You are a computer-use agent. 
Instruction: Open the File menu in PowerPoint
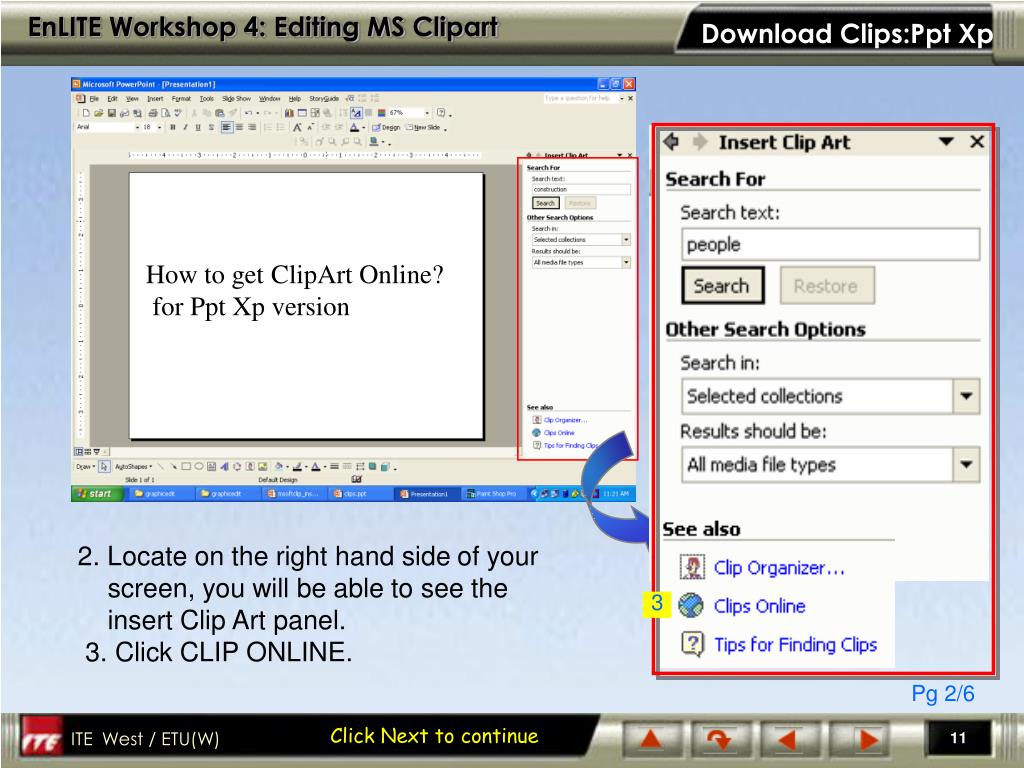pos(94,99)
